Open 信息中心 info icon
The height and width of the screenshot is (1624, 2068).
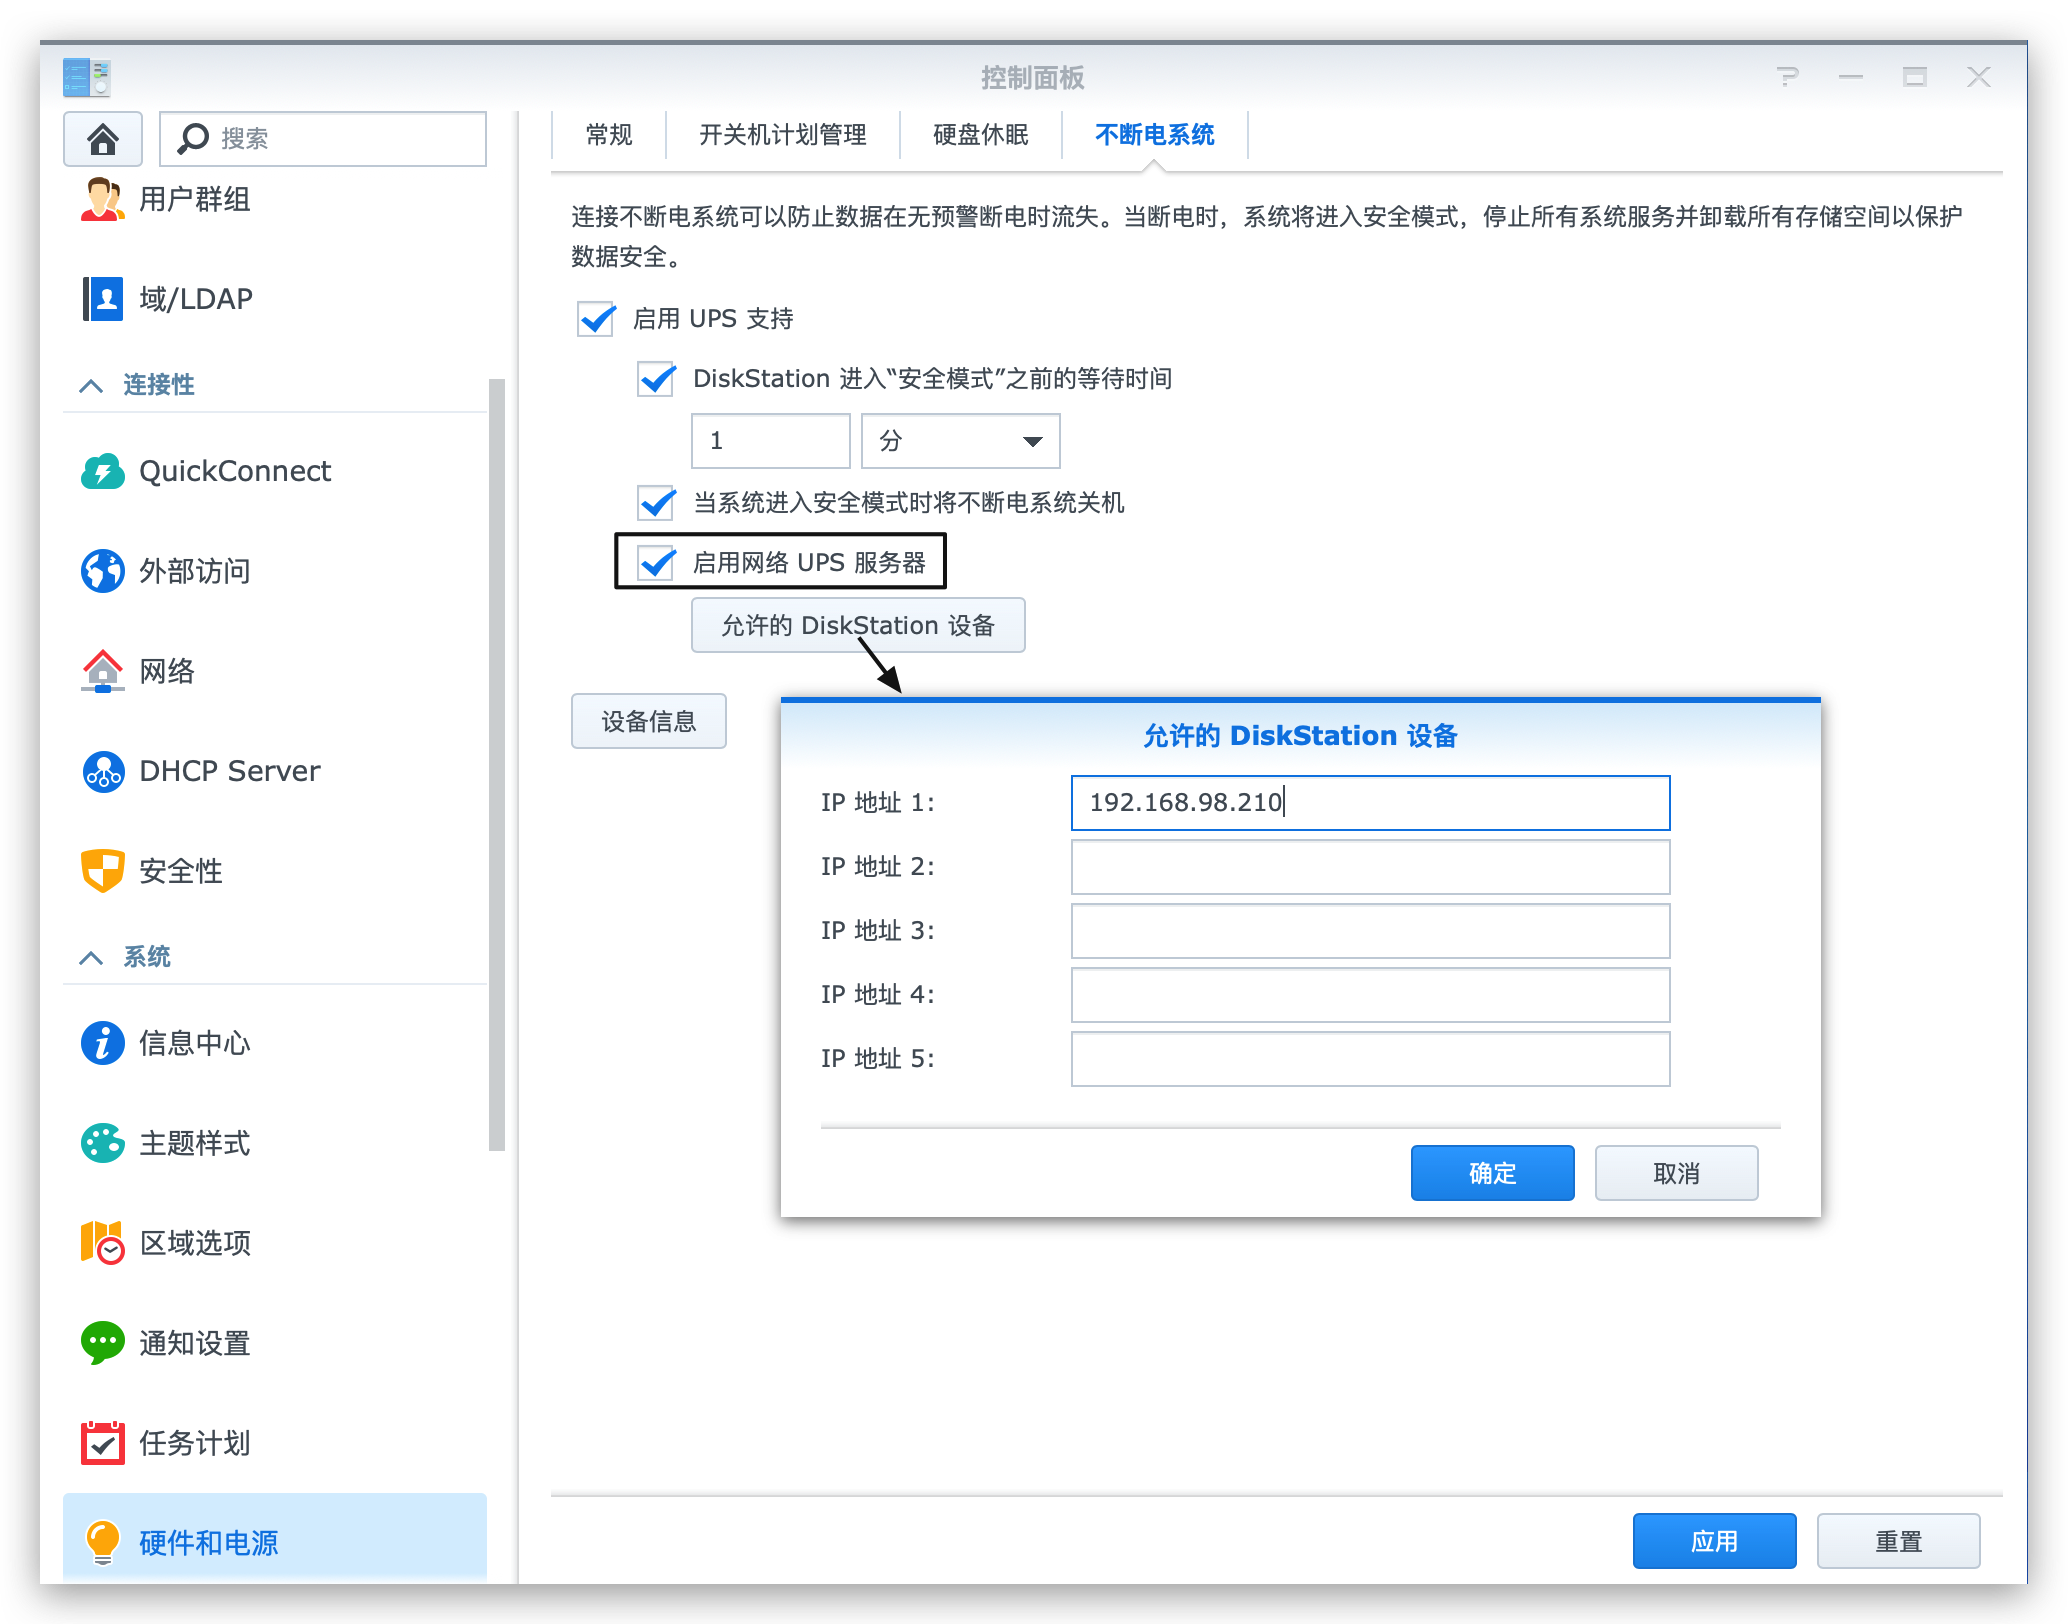coord(102,1043)
